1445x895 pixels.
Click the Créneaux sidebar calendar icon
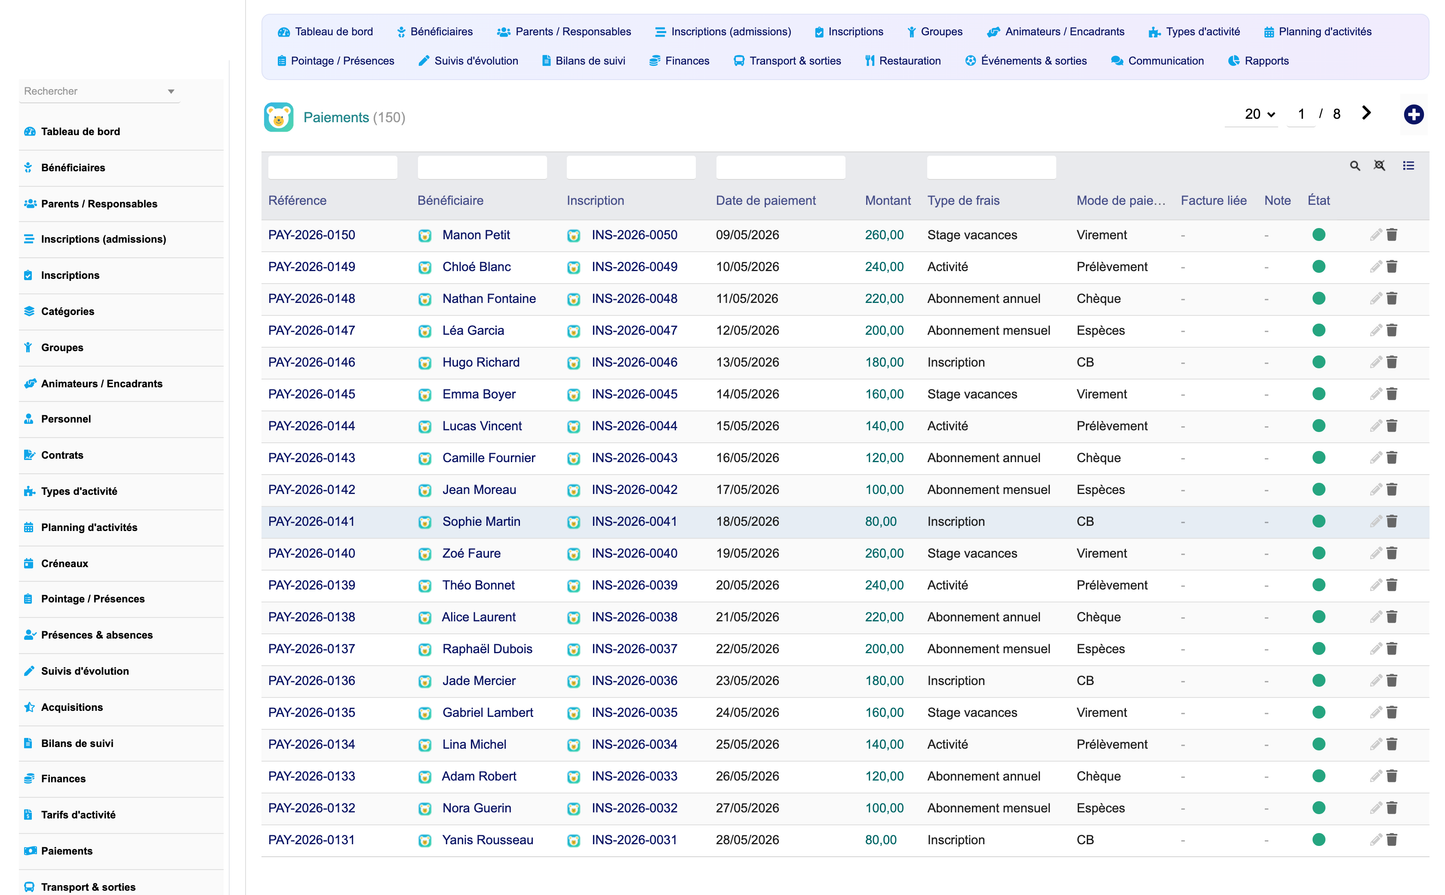[x=29, y=564]
